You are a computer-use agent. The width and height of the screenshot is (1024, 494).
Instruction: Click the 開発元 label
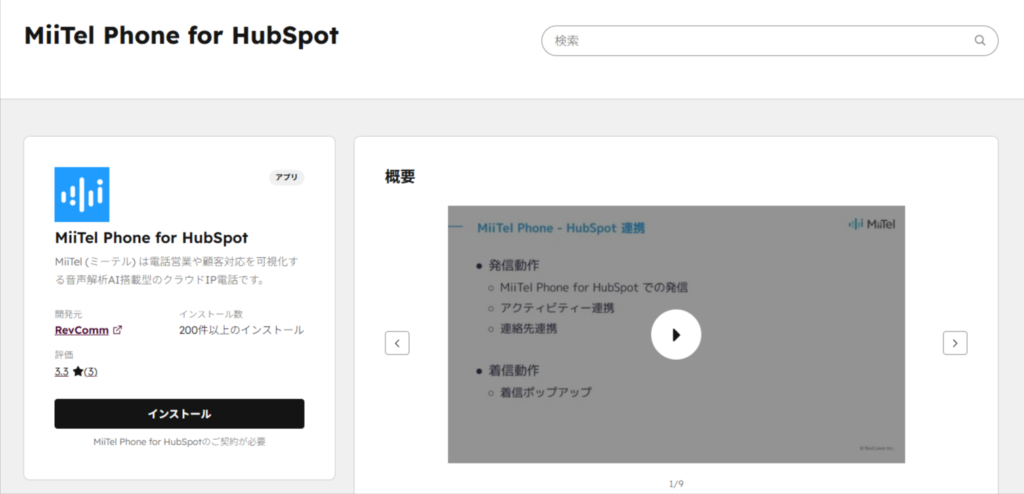[x=69, y=314]
